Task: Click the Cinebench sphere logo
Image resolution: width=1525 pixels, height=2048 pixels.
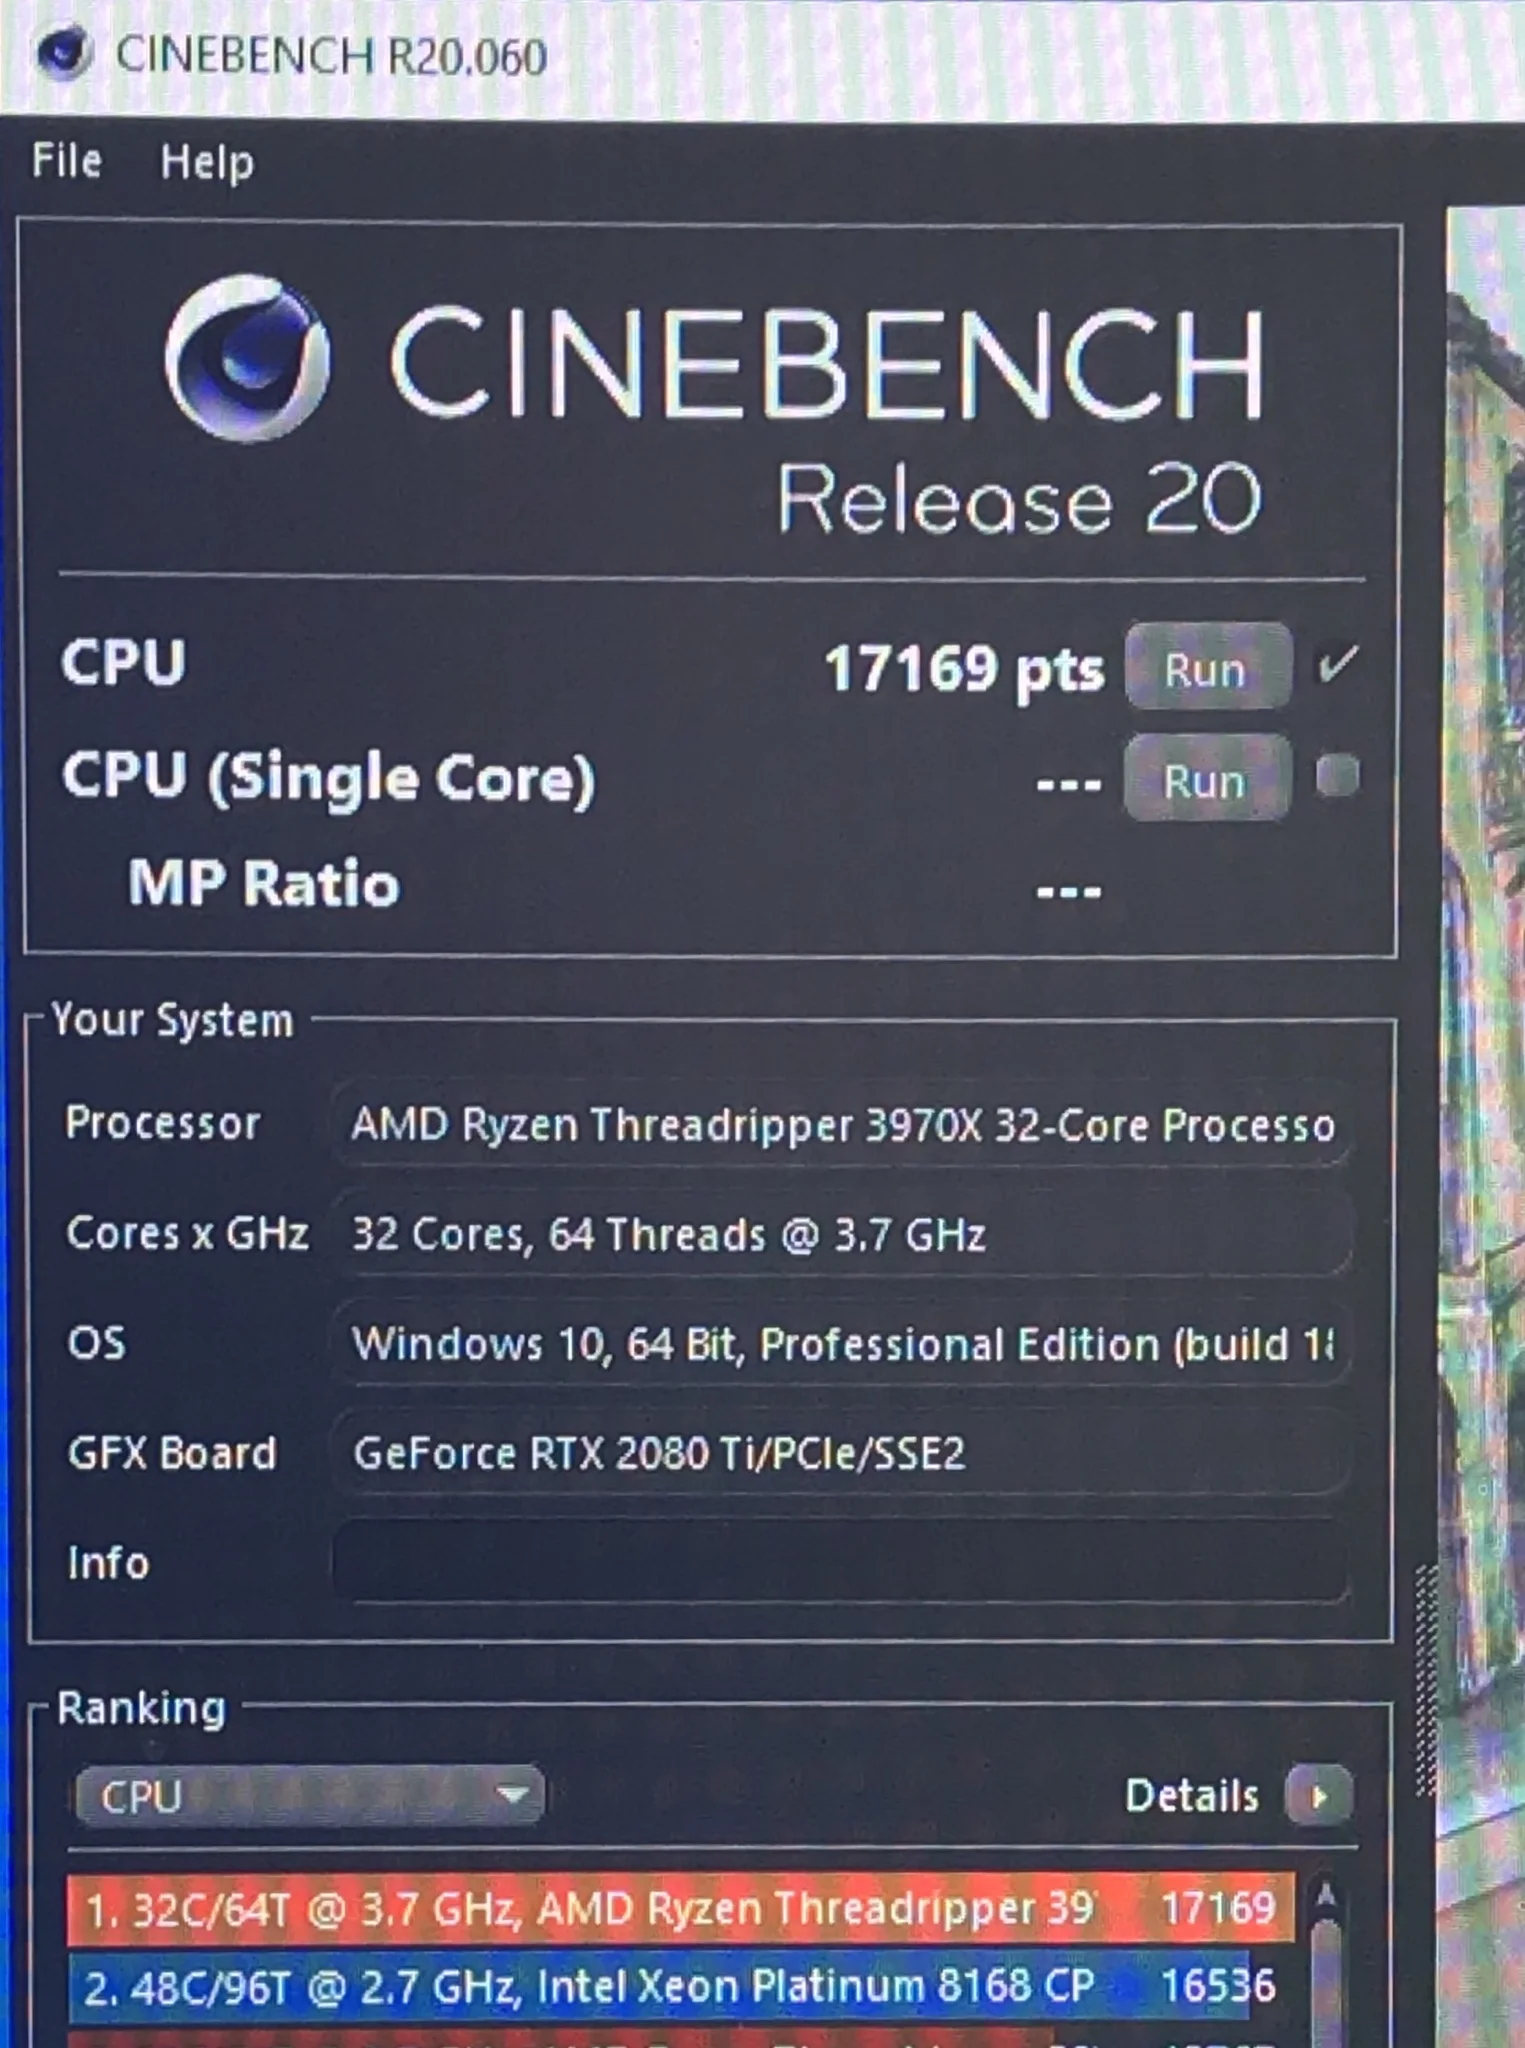Action: 247,358
